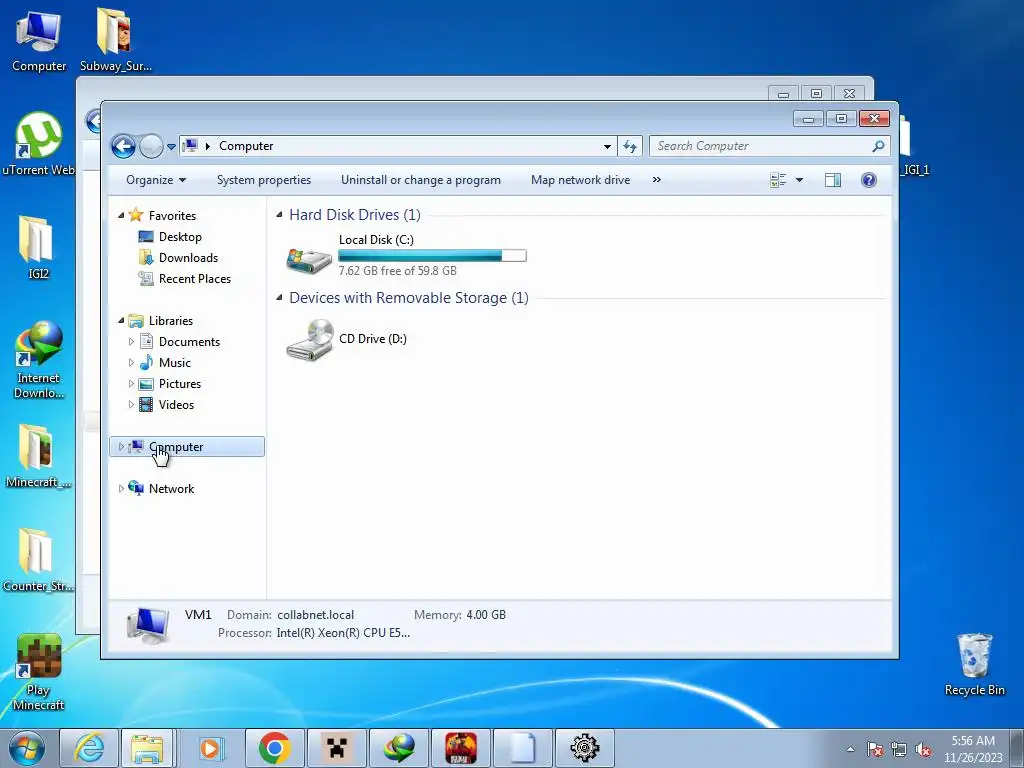The height and width of the screenshot is (768, 1024).
Task: Select Local Disk (C:) drive
Action: coord(406,255)
